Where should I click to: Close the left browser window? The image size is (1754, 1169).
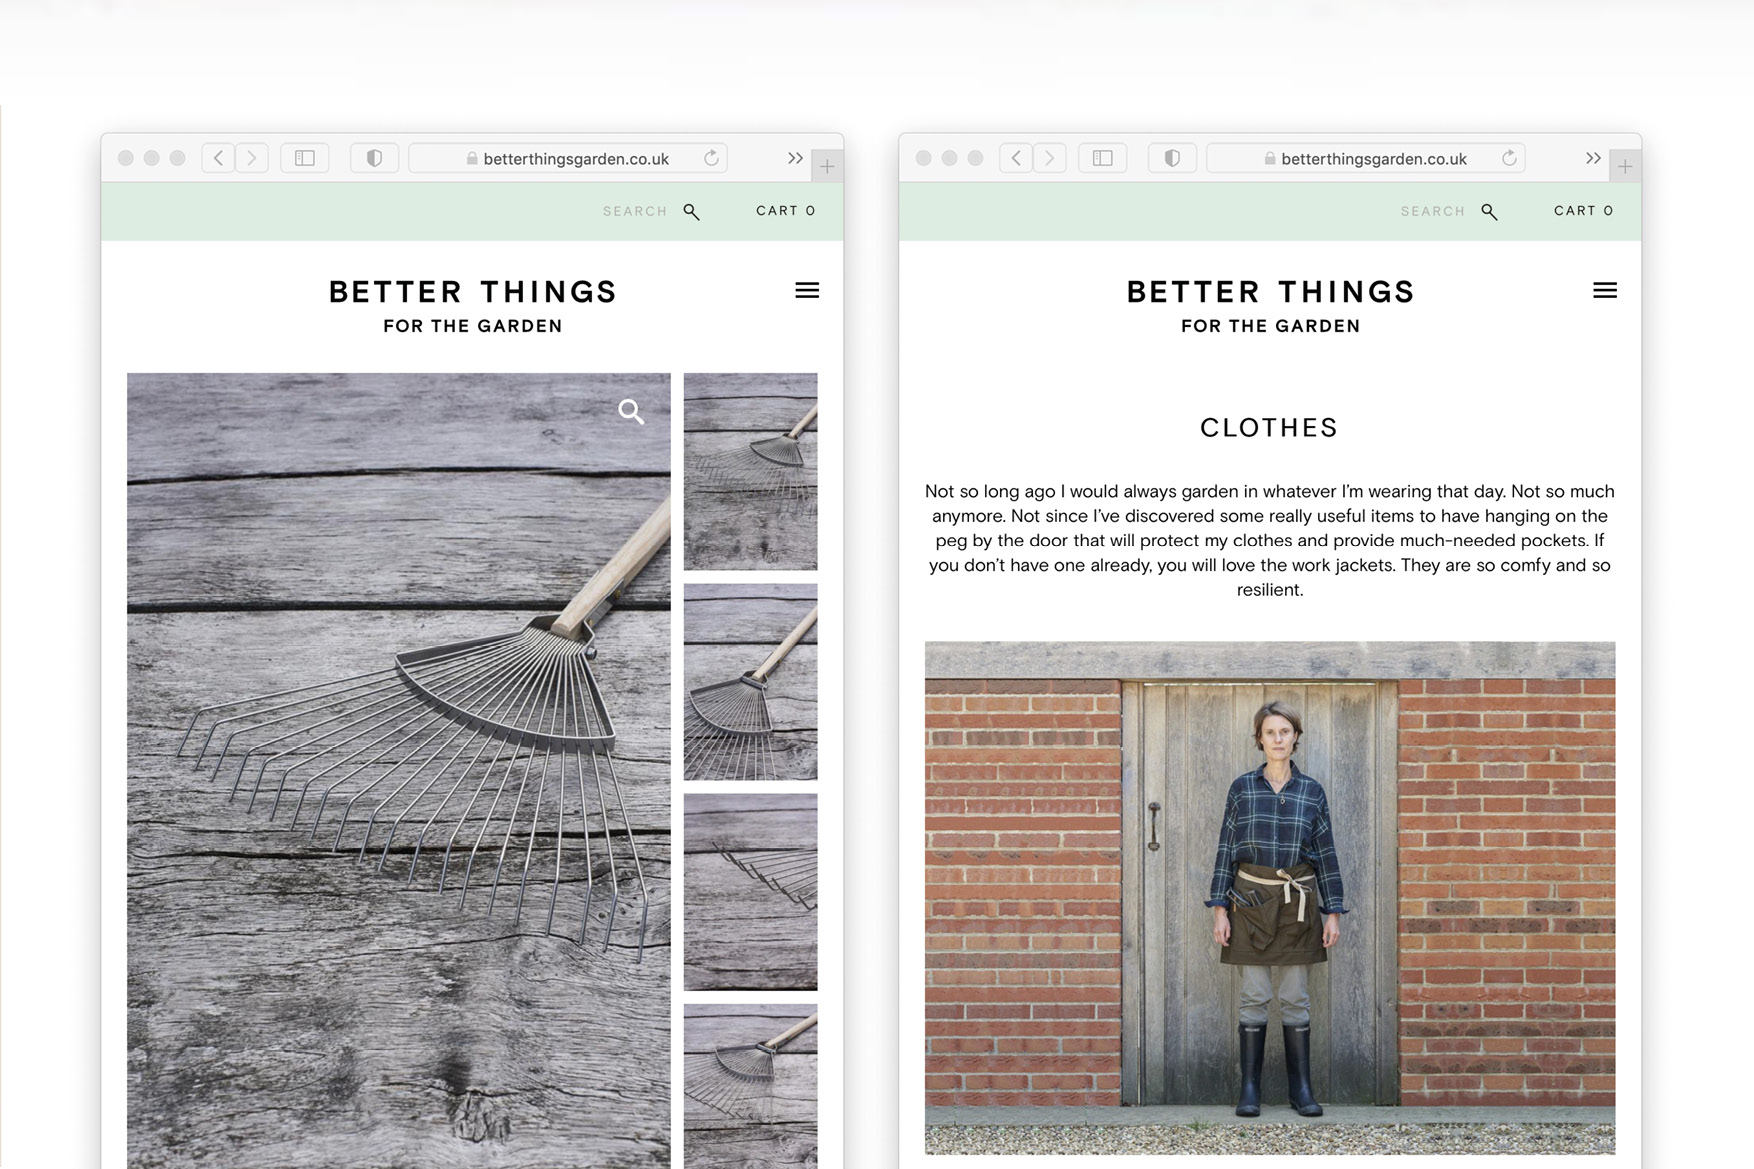pos(126,158)
